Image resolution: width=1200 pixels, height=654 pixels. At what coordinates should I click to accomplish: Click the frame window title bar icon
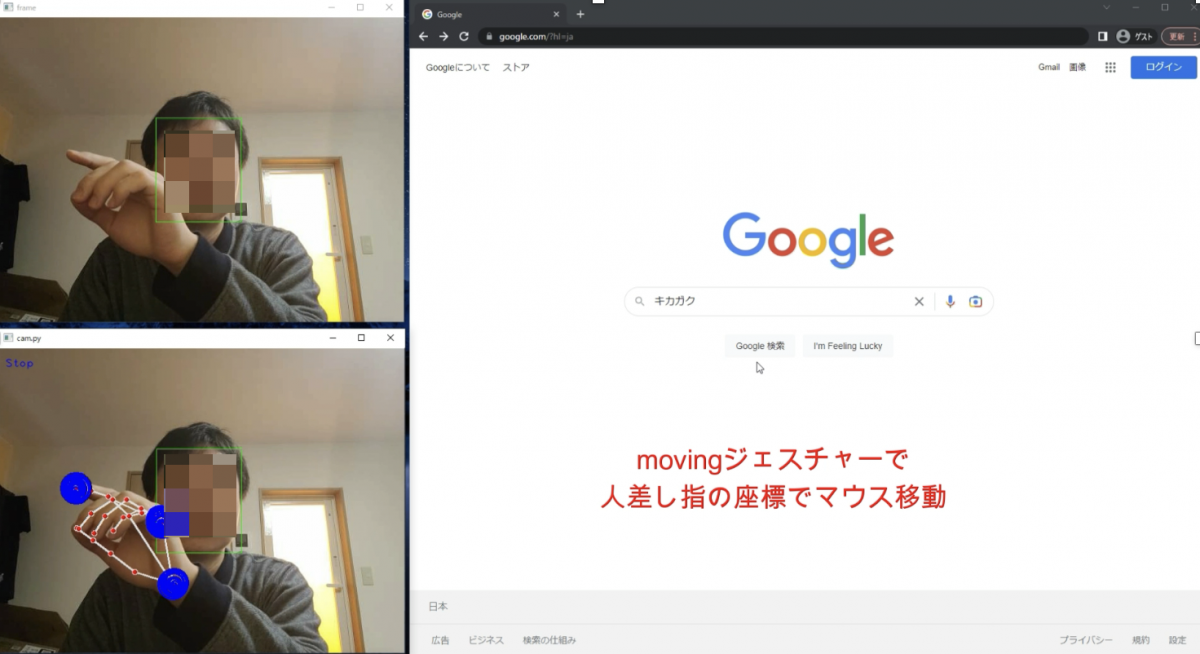click(8, 7)
